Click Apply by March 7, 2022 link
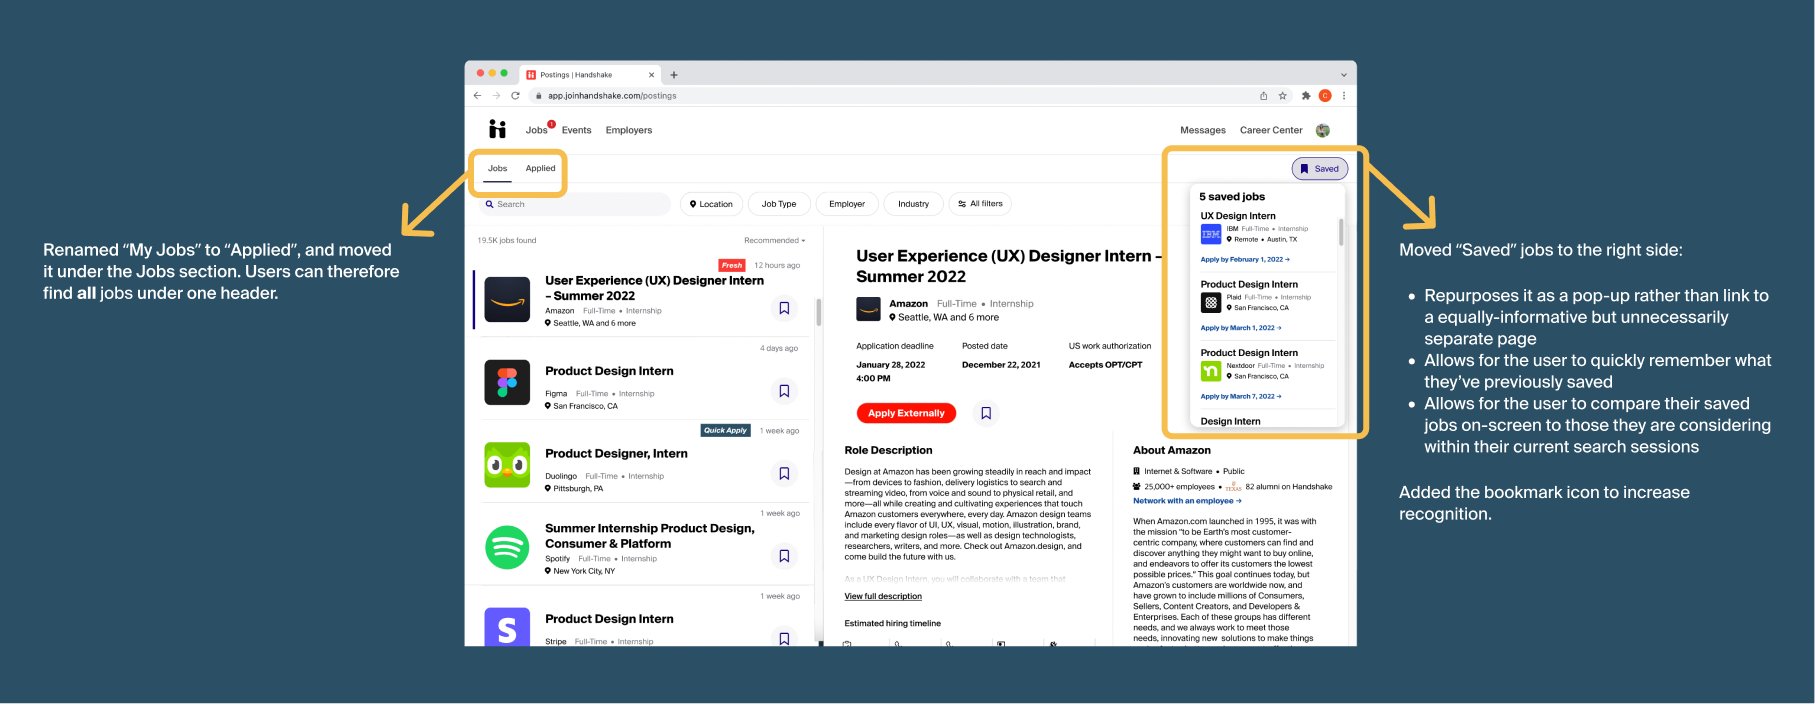The width and height of the screenshot is (1816, 704). (1241, 397)
